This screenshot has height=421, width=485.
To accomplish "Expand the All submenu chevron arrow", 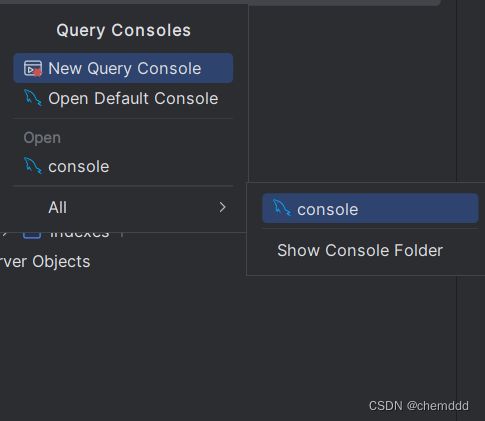I will click(222, 207).
